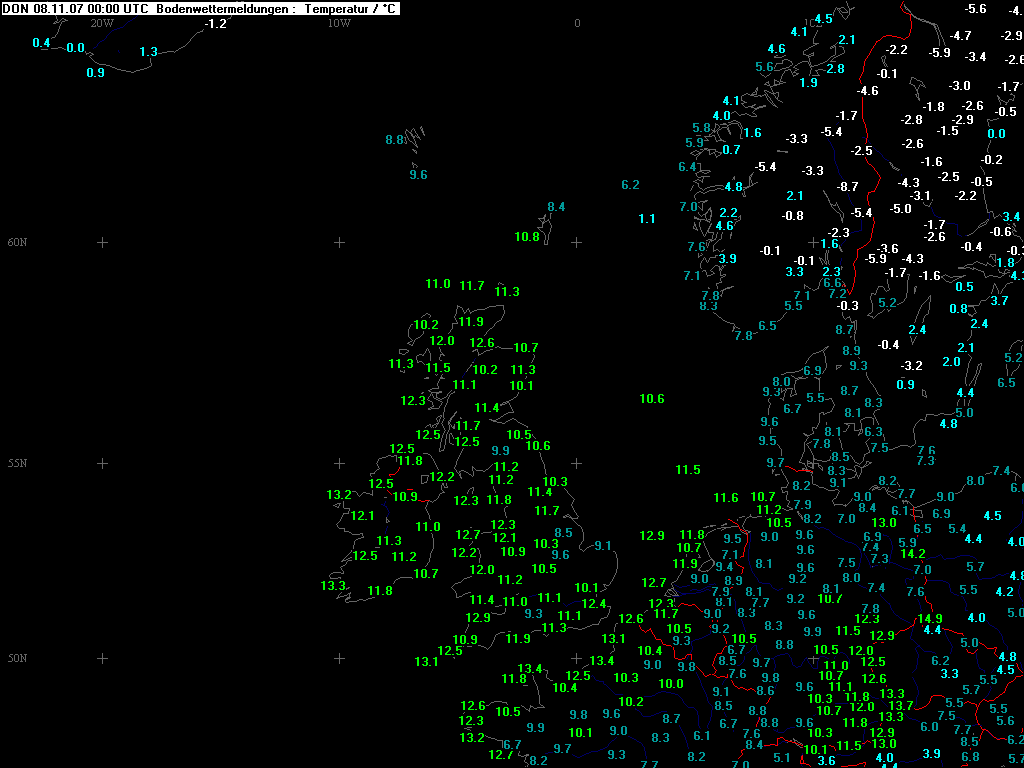Select the -1.2 reading near the top

(215, 23)
